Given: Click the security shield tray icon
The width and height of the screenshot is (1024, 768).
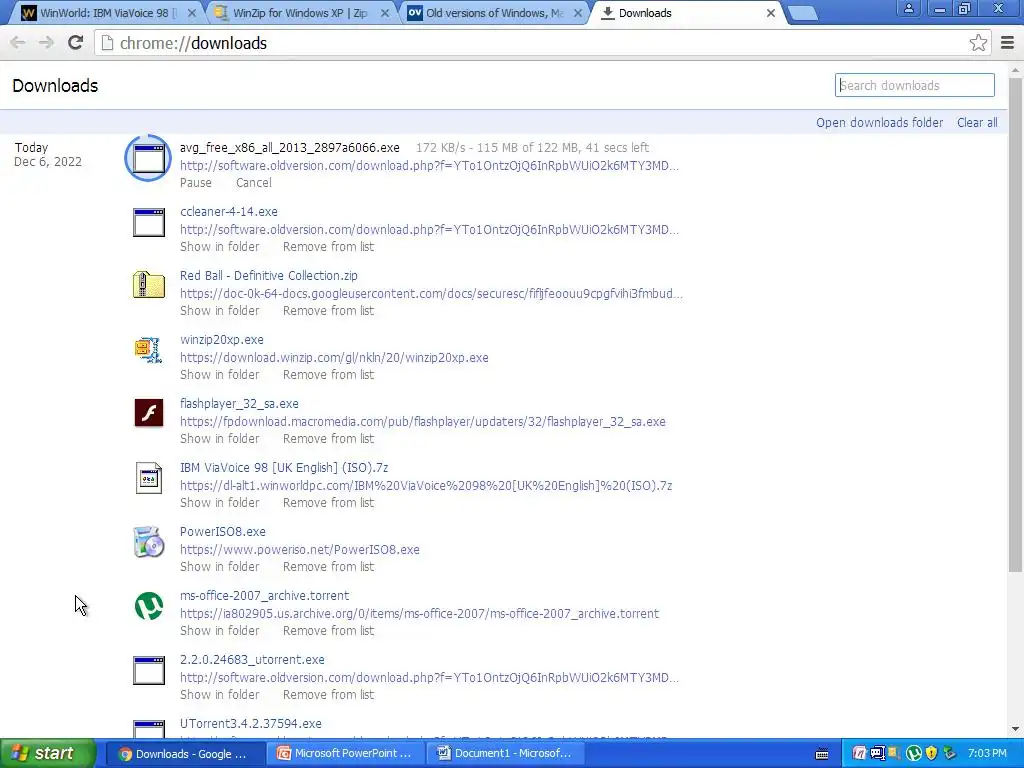Looking at the screenshot, I should pyautogui.click(x=931, y=754).
